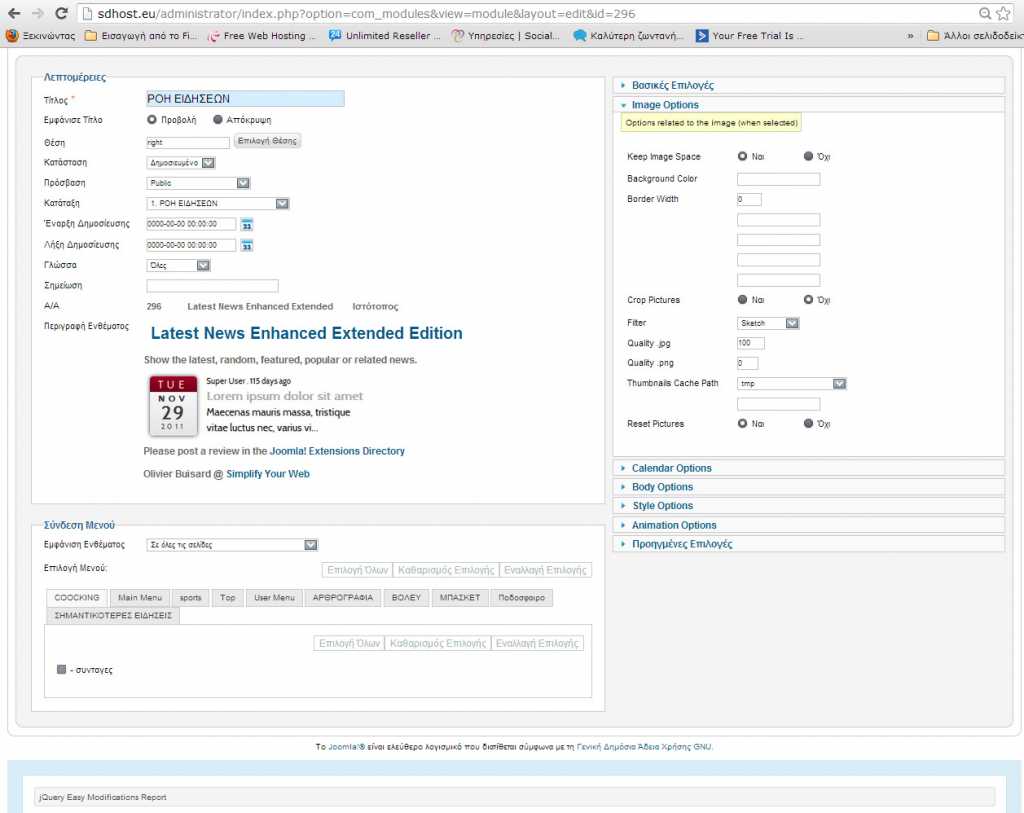Click the browser reload icon
The height and width of the screenshot is (813, 1024).
coord(61,14)
